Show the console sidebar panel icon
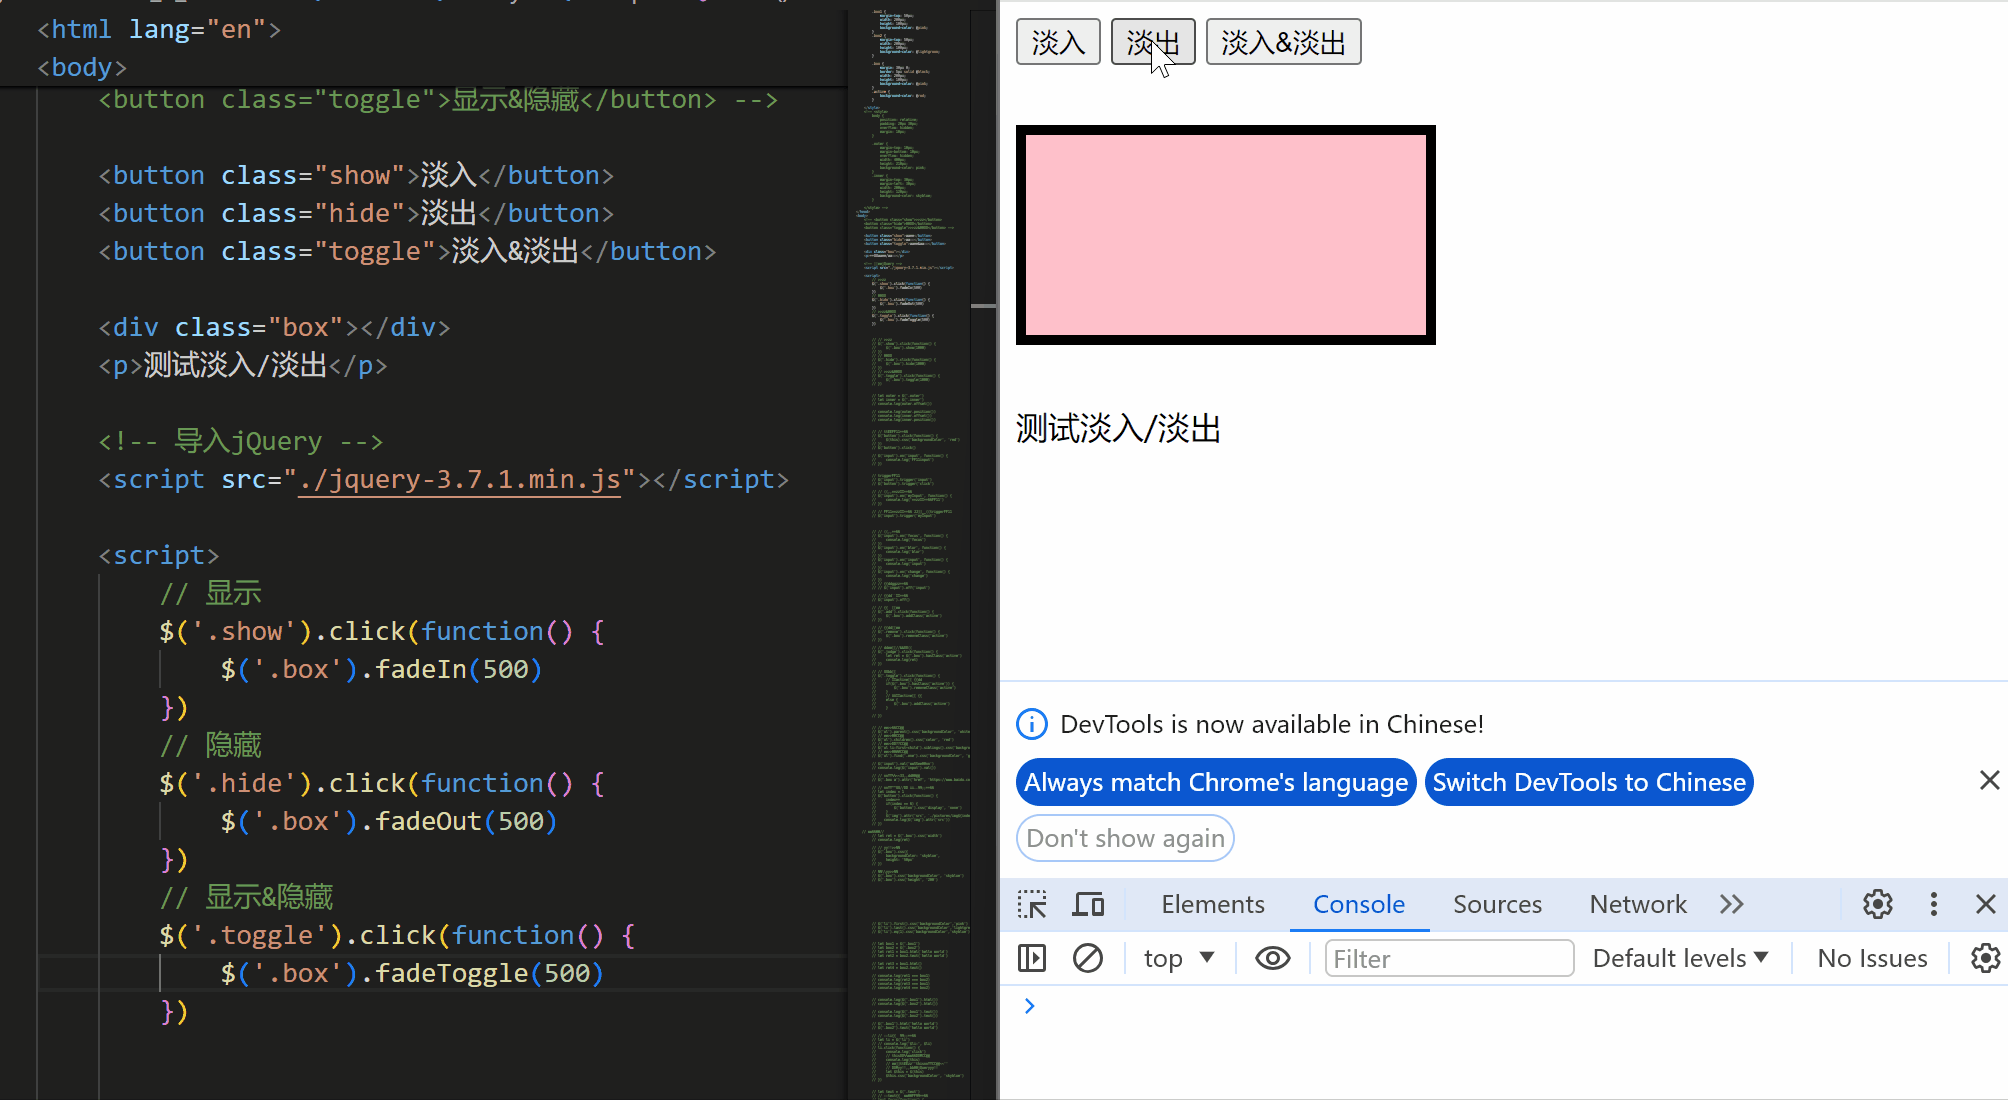This screenshot has width=2008, height=1100. [x=1032, y=959]
